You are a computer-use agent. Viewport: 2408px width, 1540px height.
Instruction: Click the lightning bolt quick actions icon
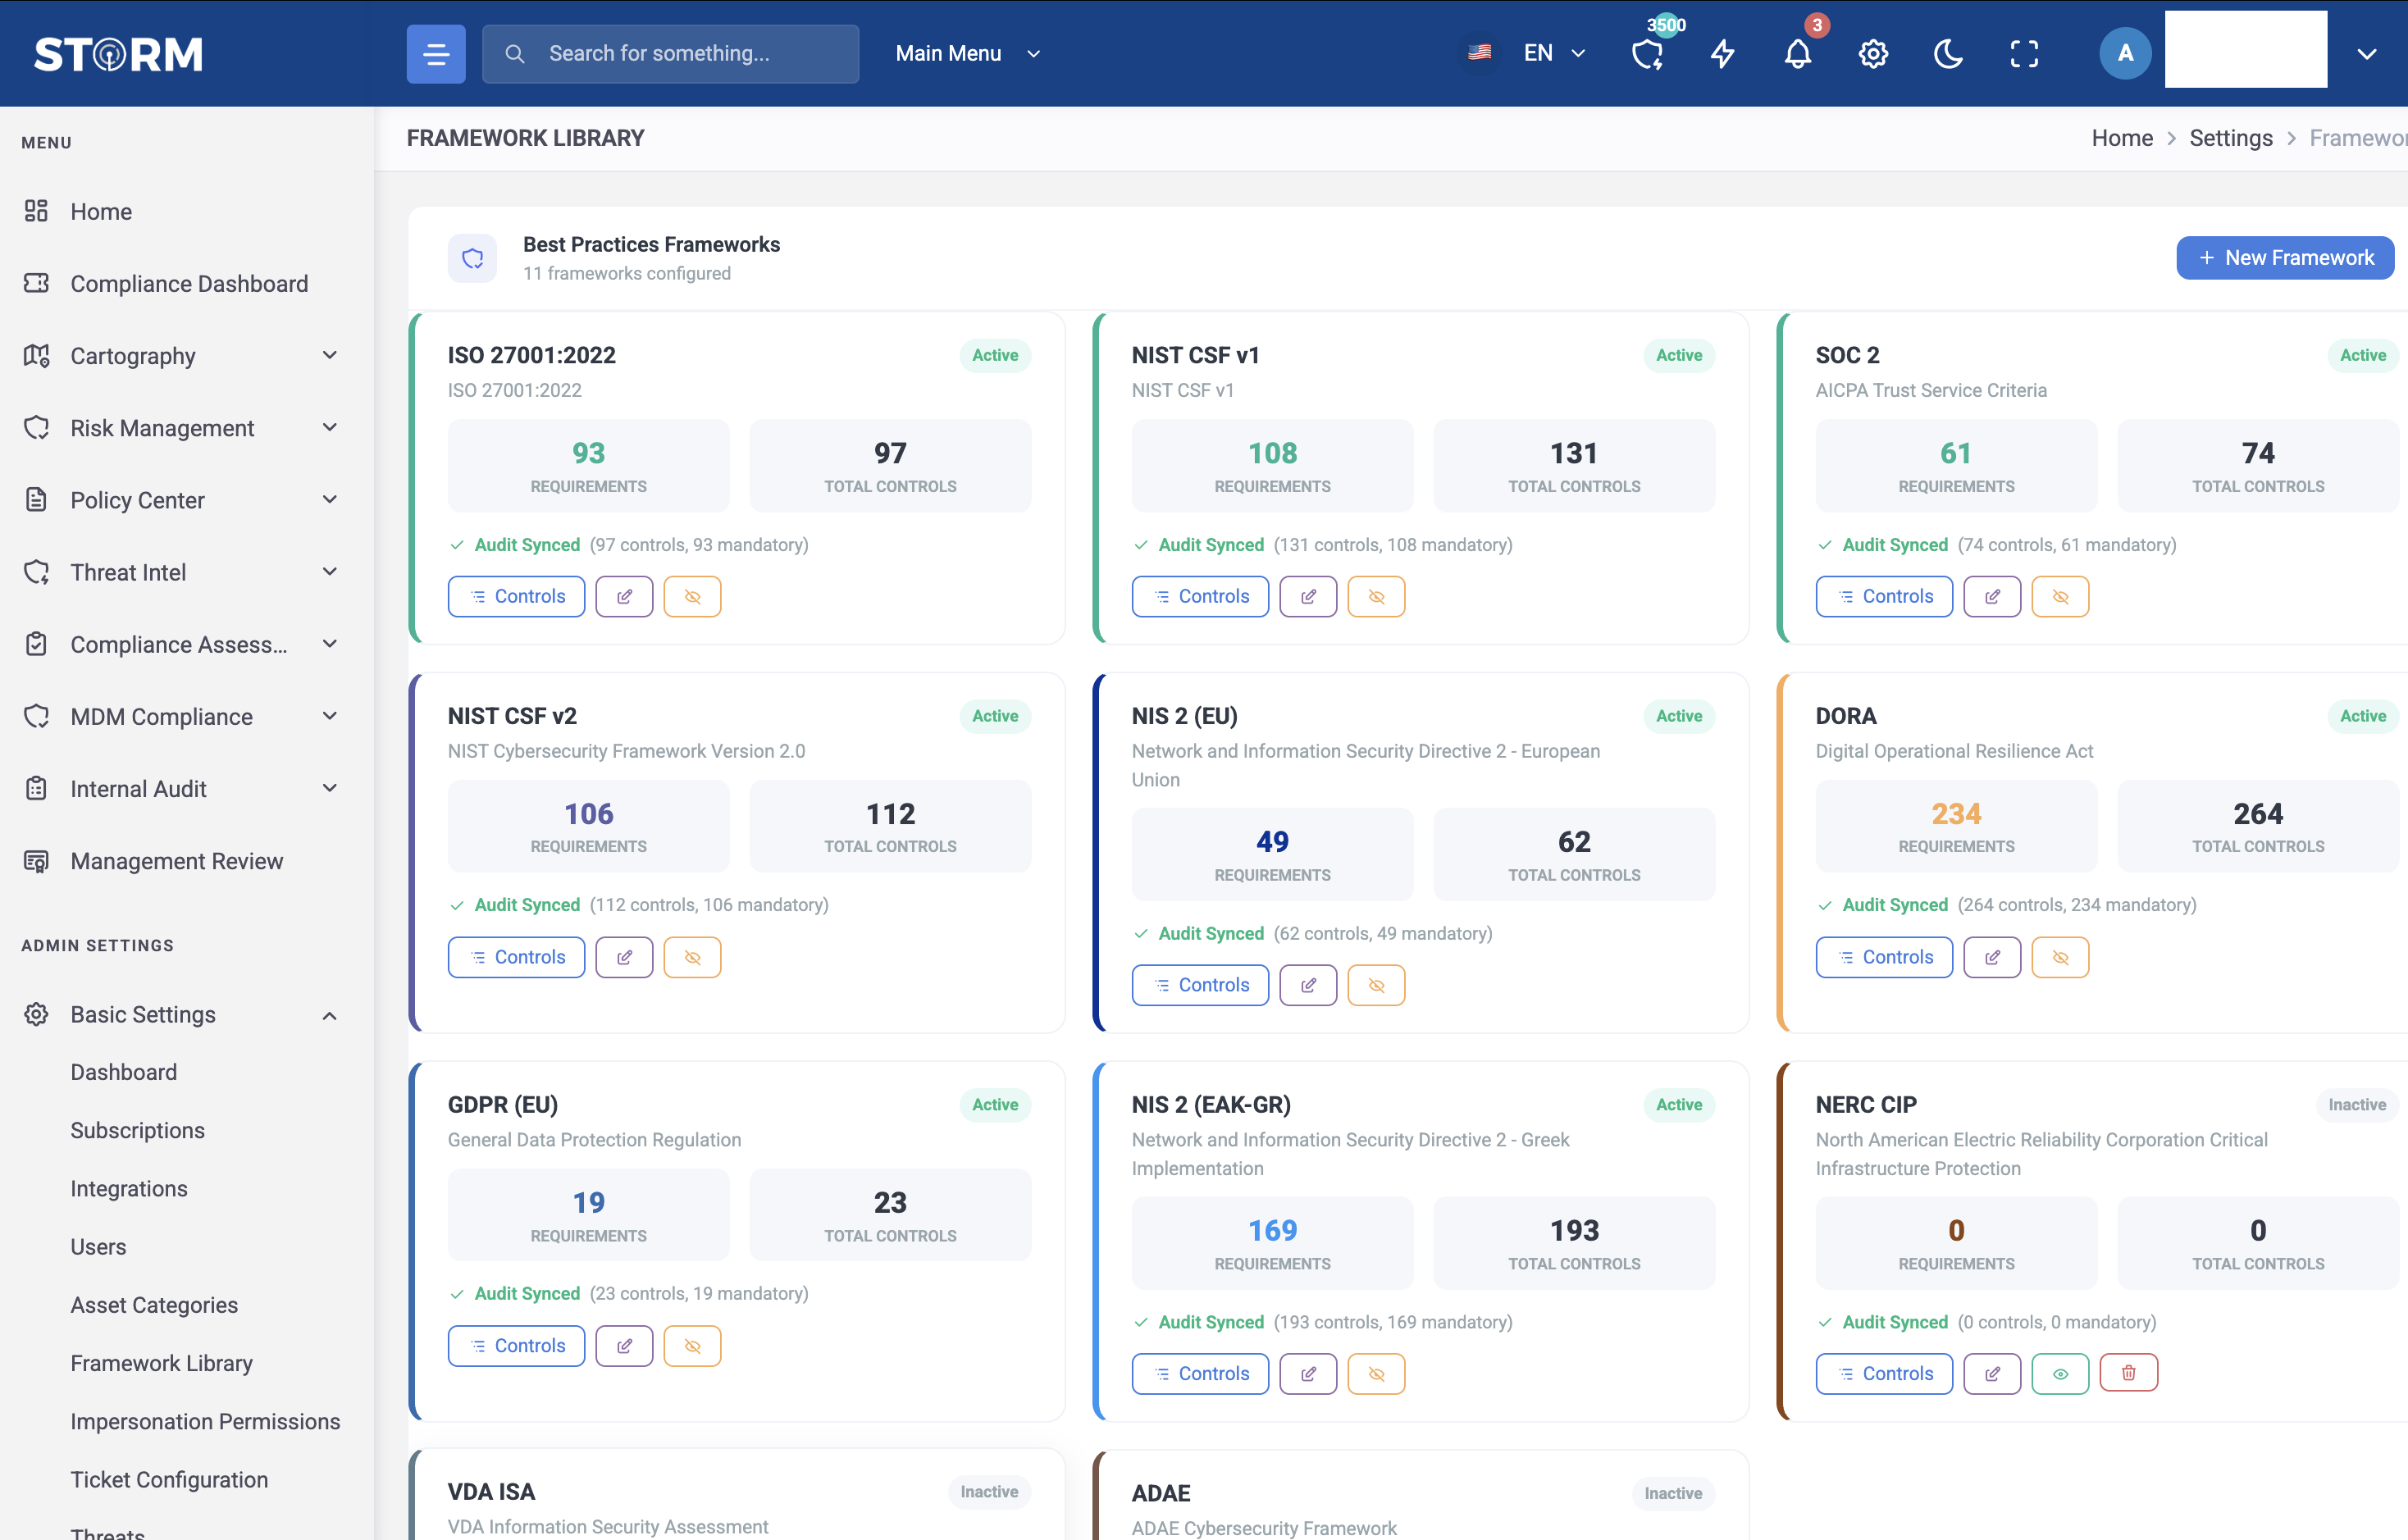tap(1722, 54)
